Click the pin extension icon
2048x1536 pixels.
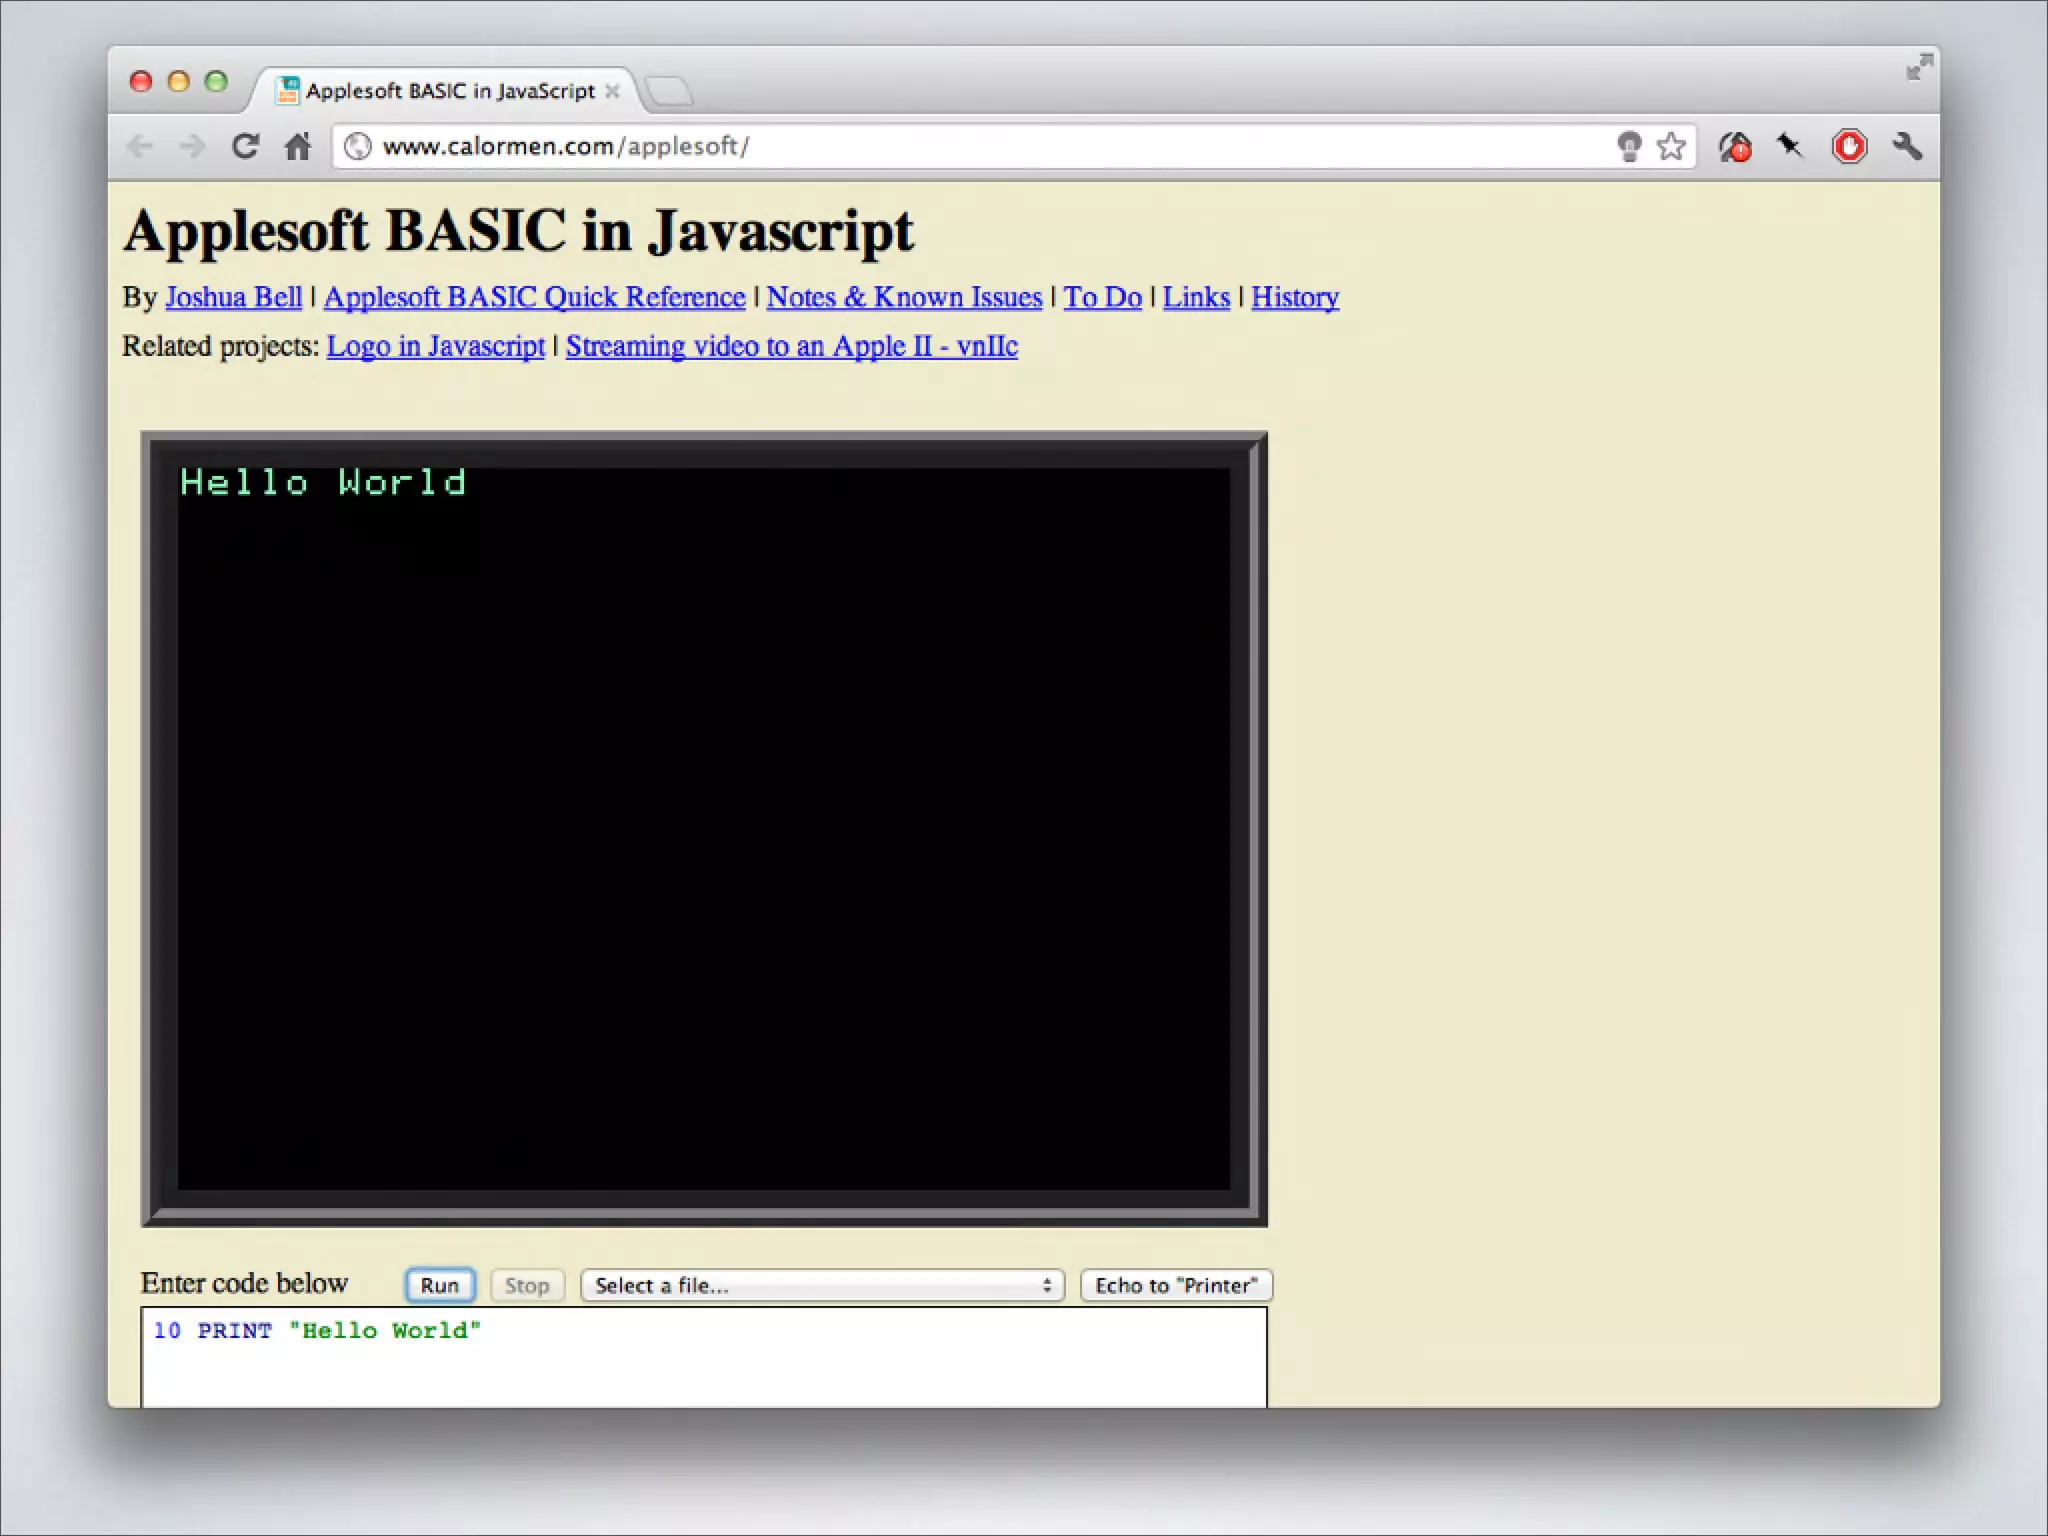(1789, 147)
